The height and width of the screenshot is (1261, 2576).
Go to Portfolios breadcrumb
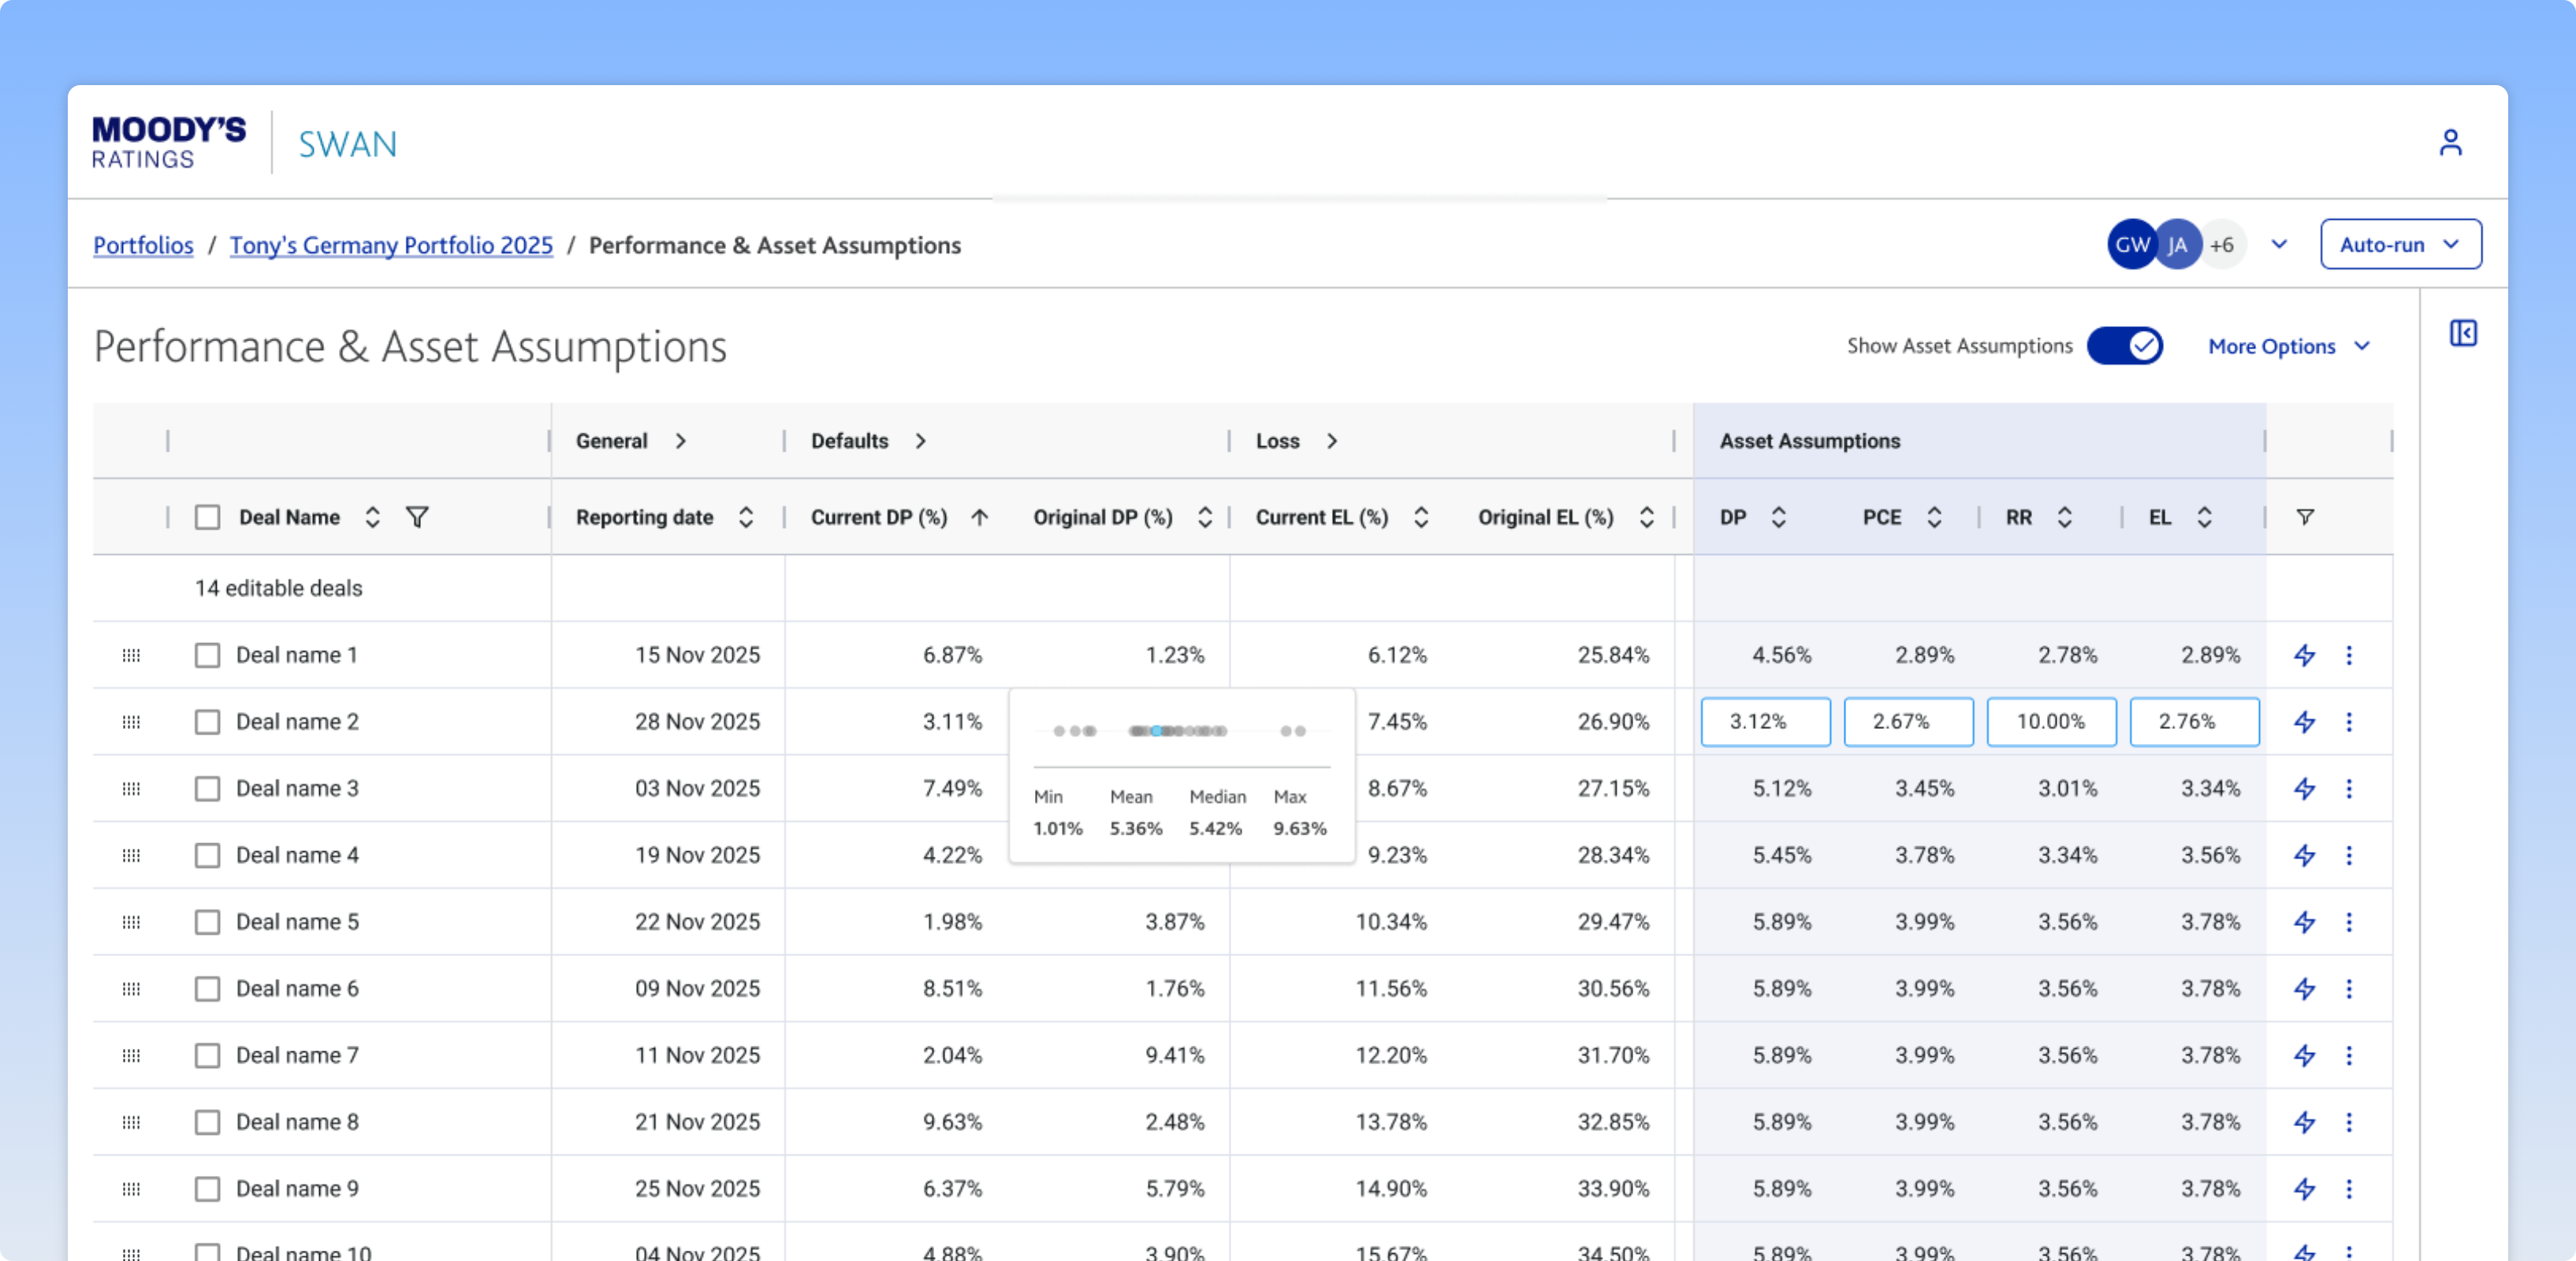click(x=143, y=245)
